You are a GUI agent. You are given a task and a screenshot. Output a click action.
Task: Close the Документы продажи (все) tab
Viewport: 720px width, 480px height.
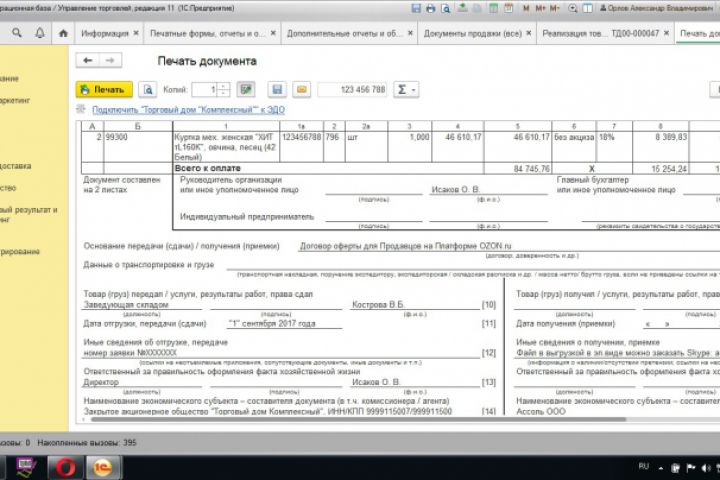tap(529, 33)
